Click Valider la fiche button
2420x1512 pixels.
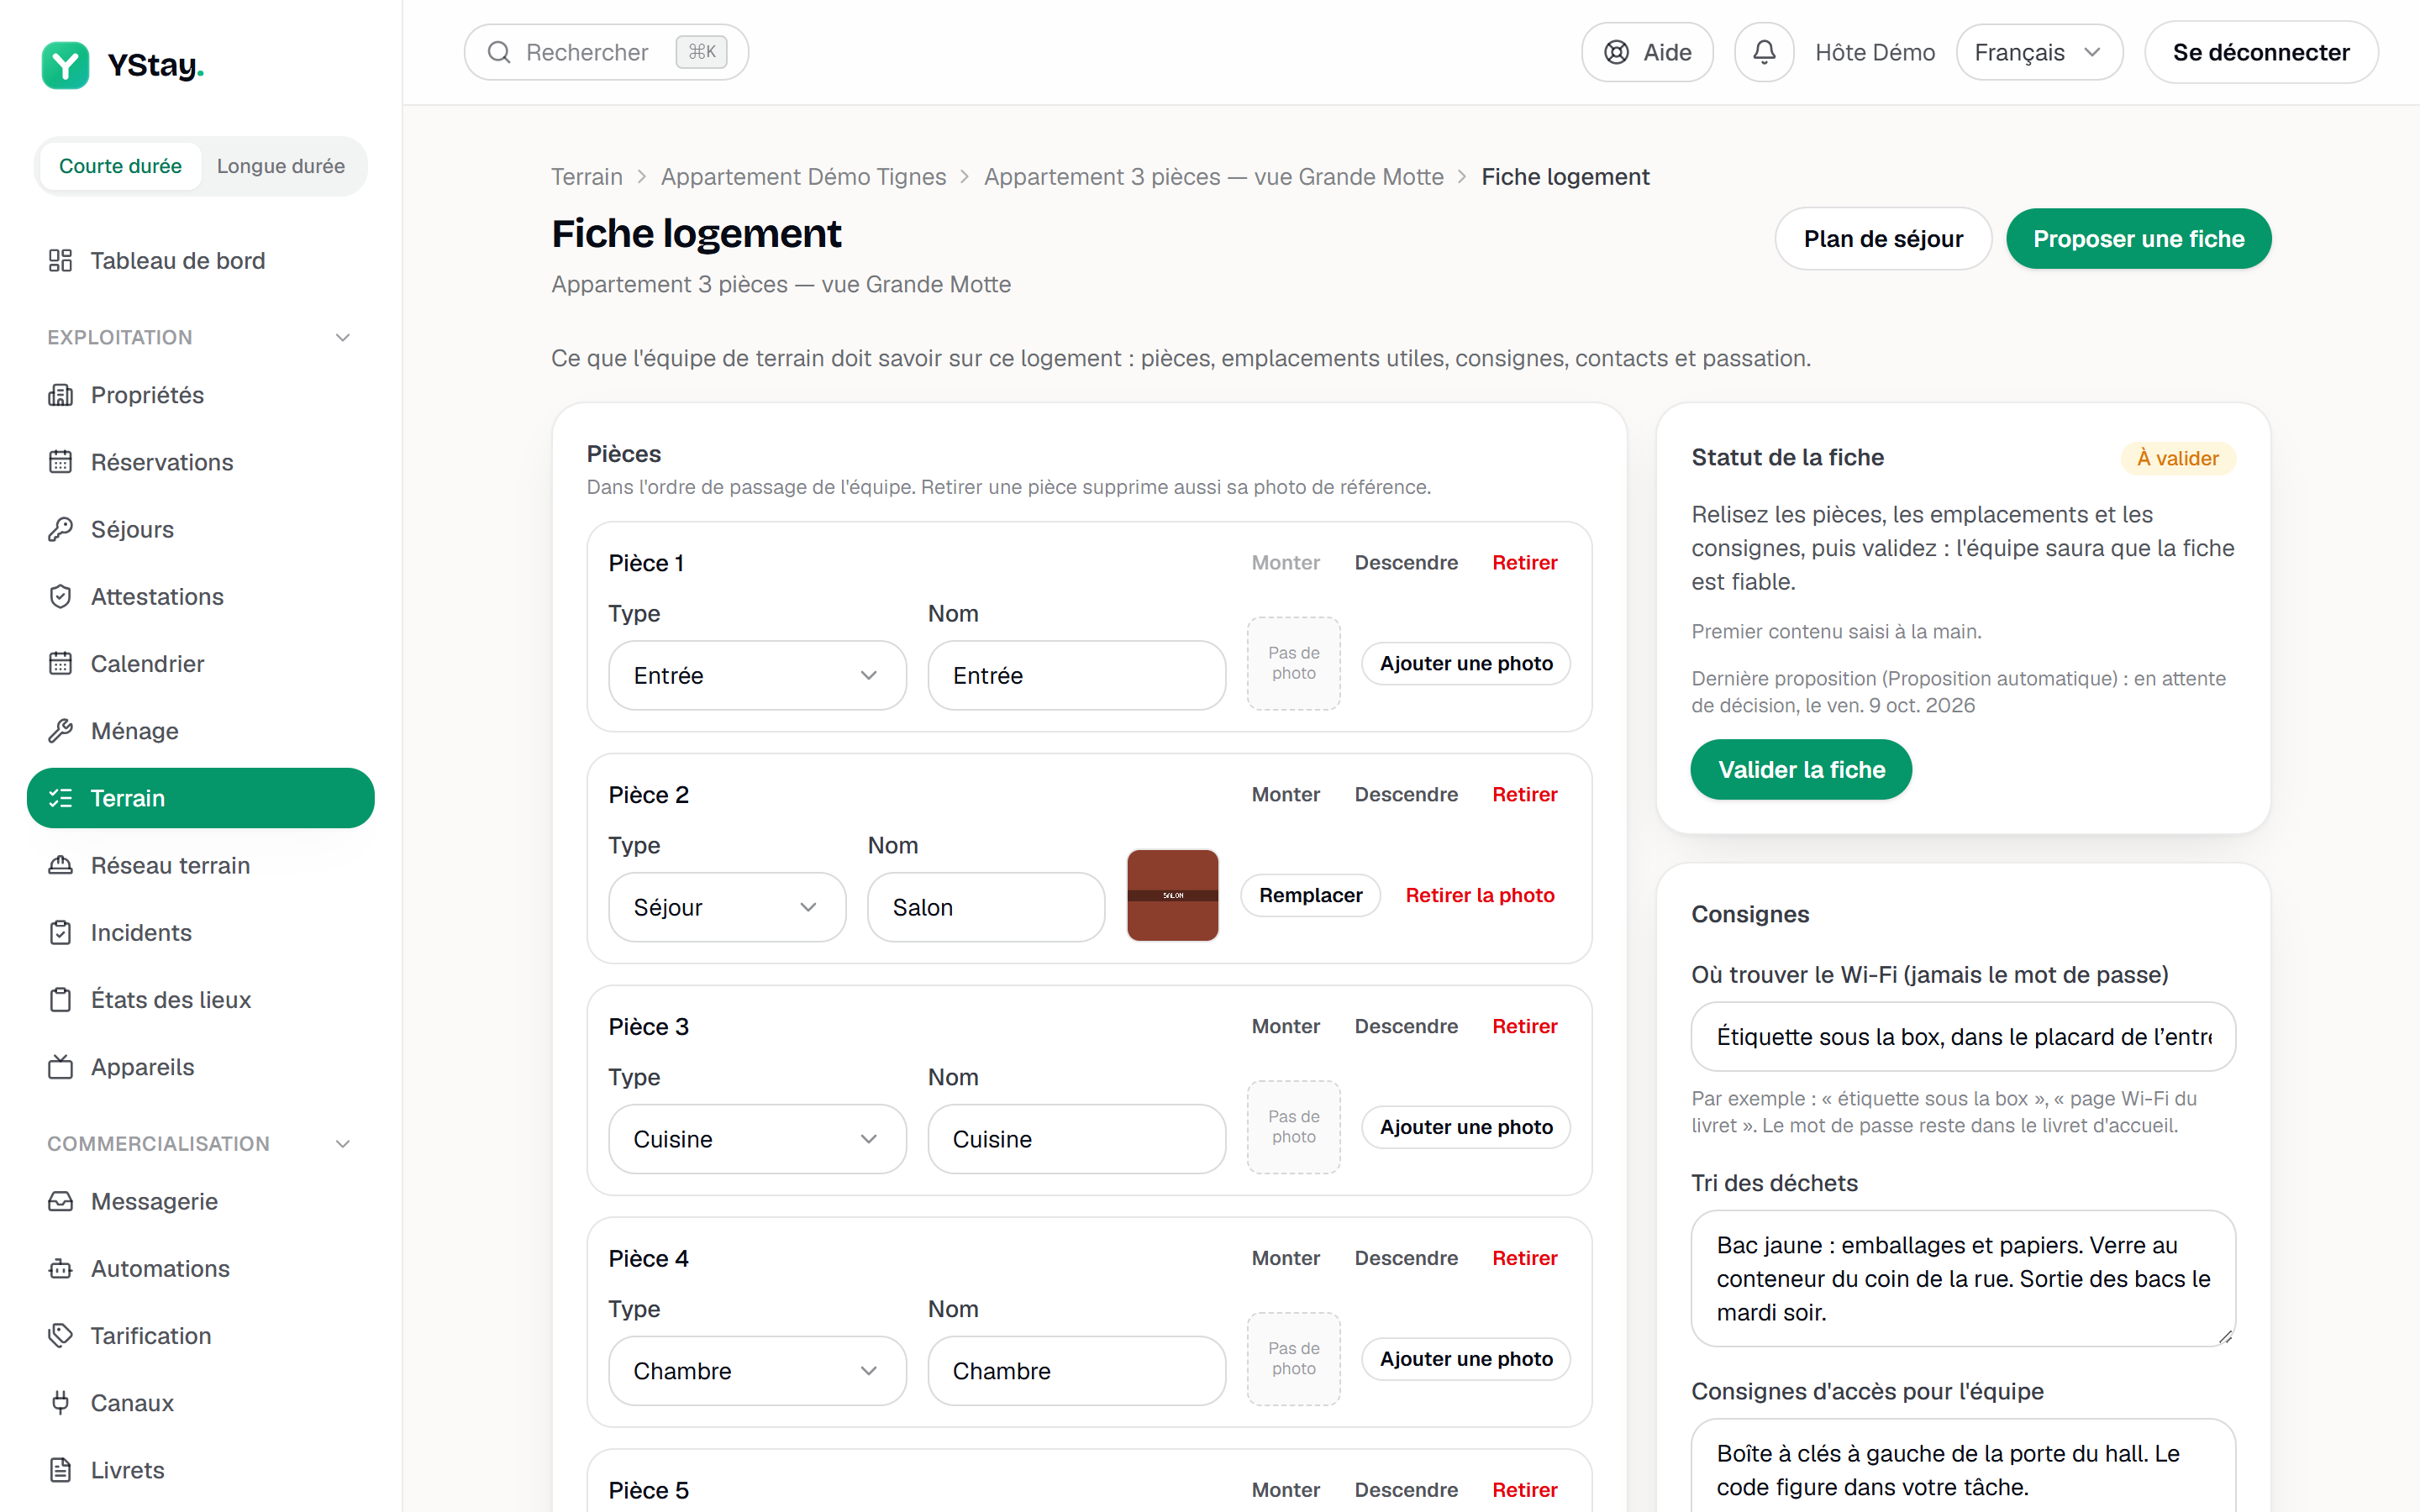(x=1801, y=770)
